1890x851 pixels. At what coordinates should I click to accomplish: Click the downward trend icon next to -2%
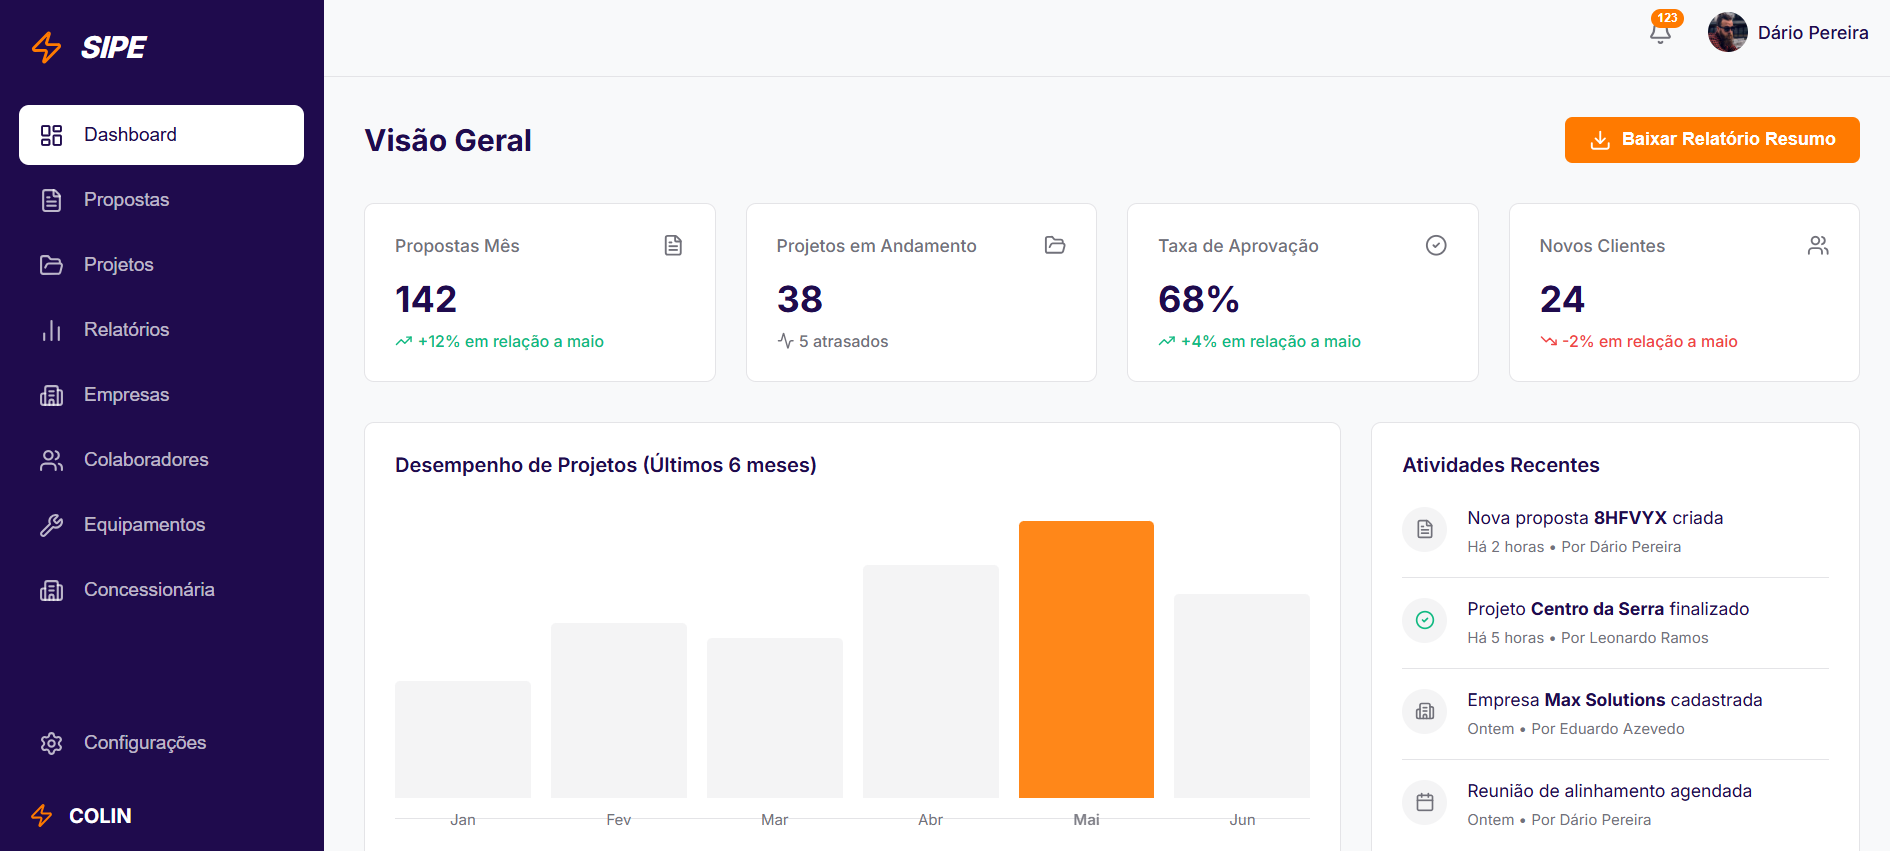[x=1549, y=341]
